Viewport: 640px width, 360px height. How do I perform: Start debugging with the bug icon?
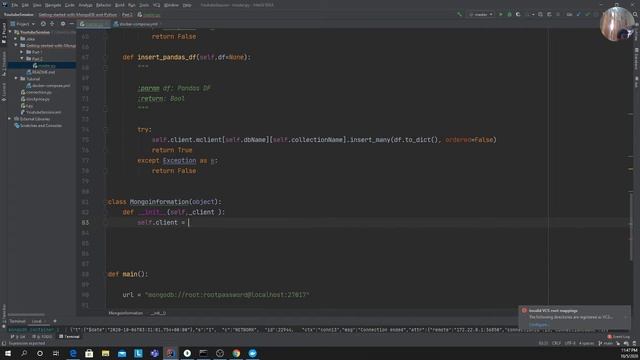click(x=509, y=14)
